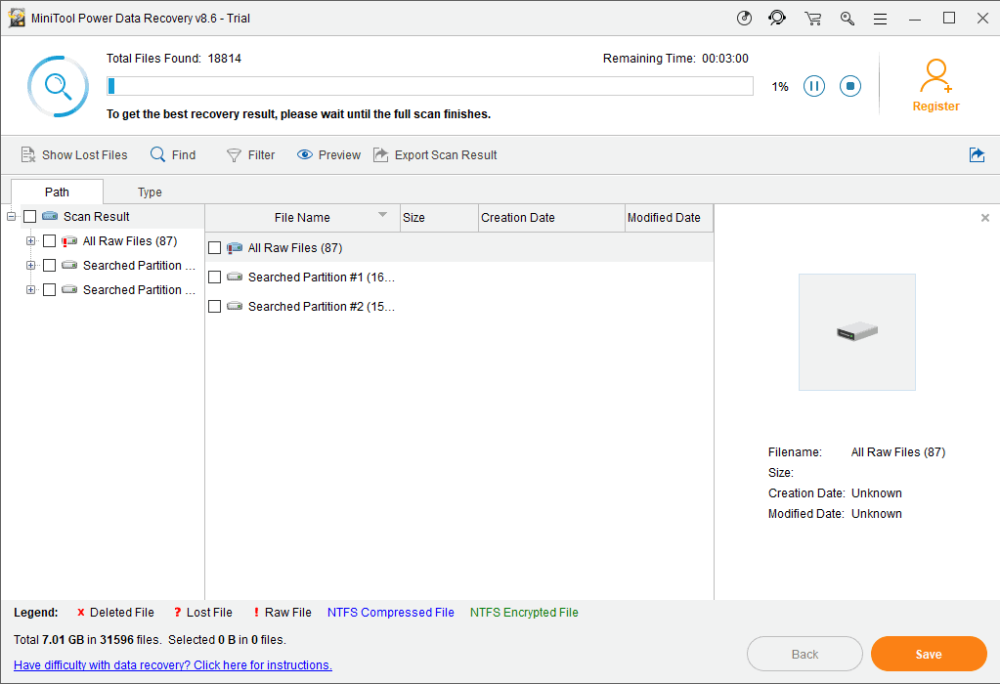Viewport: 1000px width, 684px height.
Task: Stop the scan with the stop button
Action: tap(850, 86)
